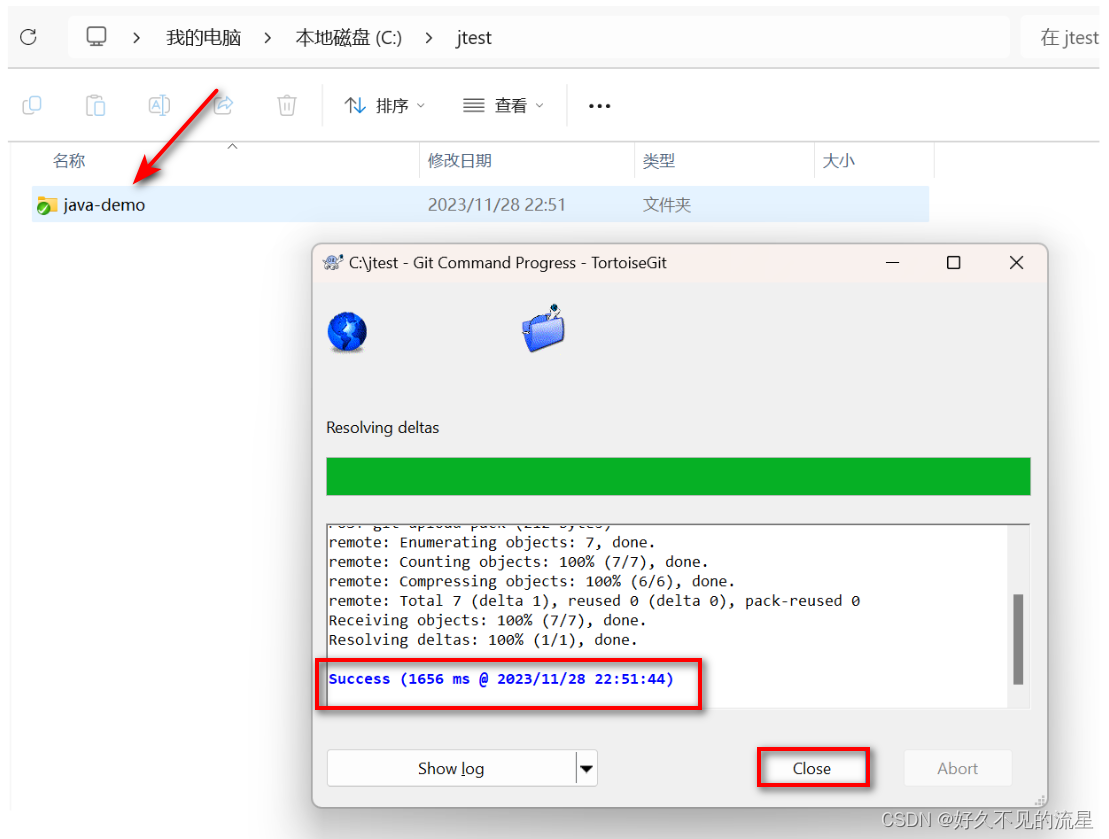Image resolution: width=1109 pixels, height=839 pixels.
Task: Click the java-demo folder icon
Action: point(47,205)
